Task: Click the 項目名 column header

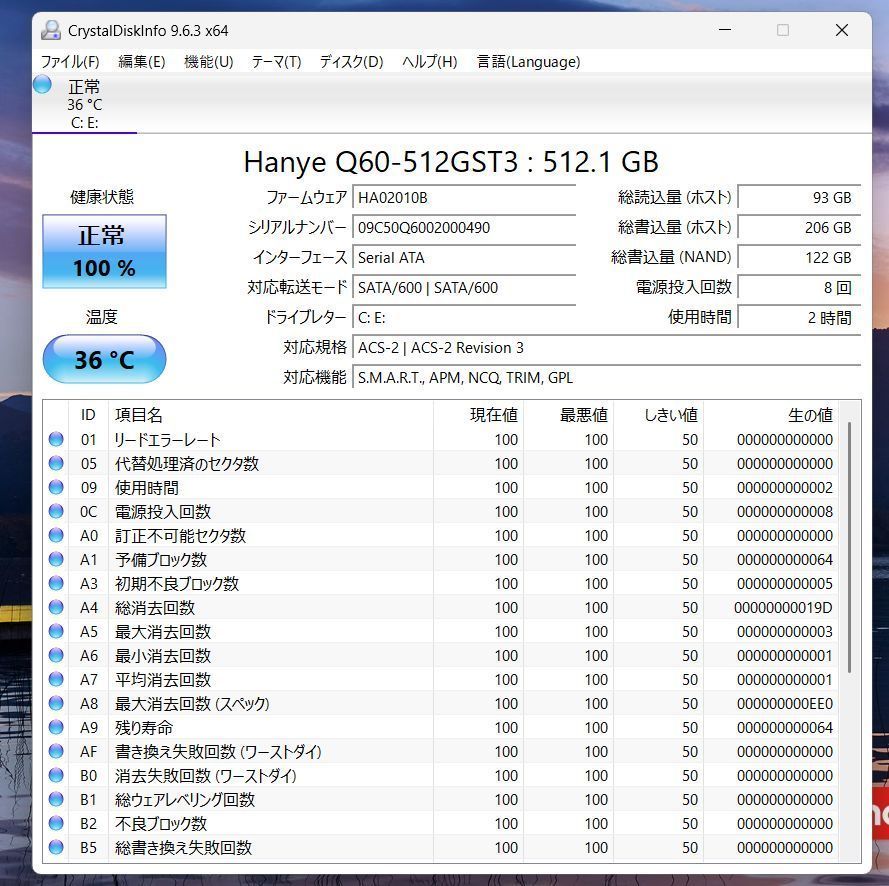Action: coord(139,414)
